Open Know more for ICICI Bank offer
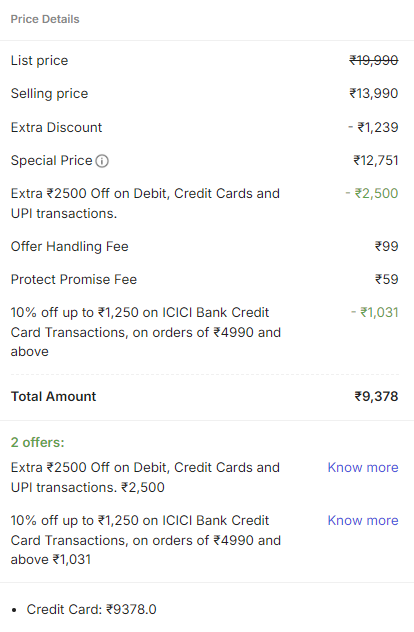Image resolution: width=414 pixels, height=632 pixels. (363, 520)
